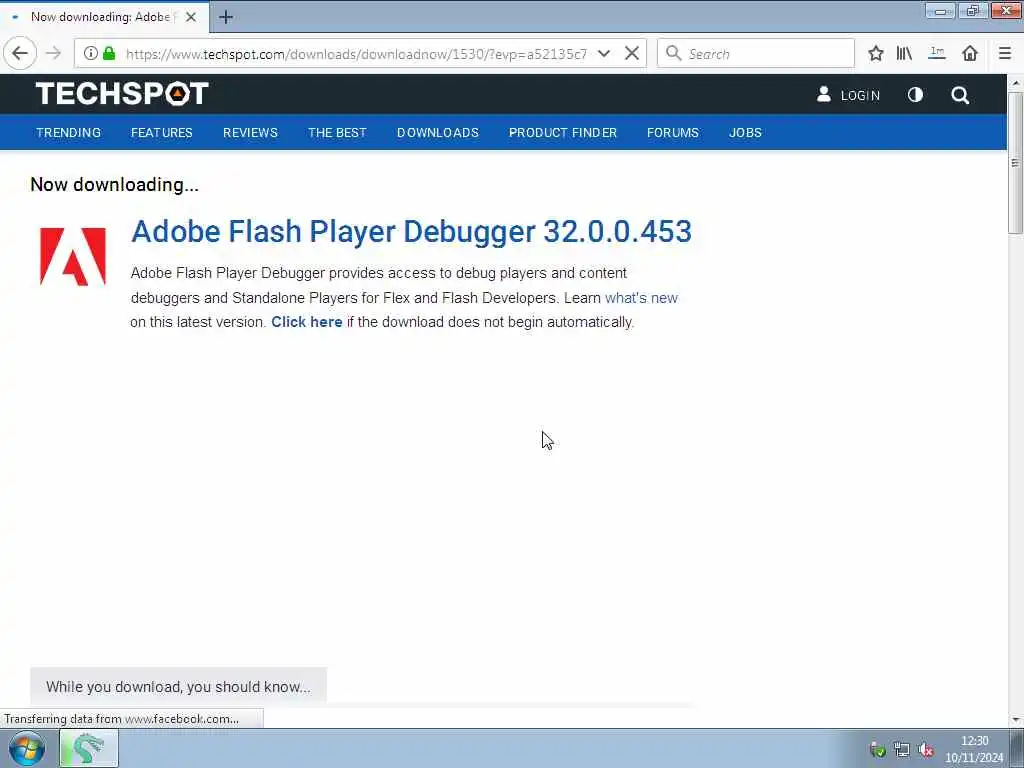Screen dimensions: 1024x768
Task: Click the green shield tray icon
Action: (x=878, y=750)
